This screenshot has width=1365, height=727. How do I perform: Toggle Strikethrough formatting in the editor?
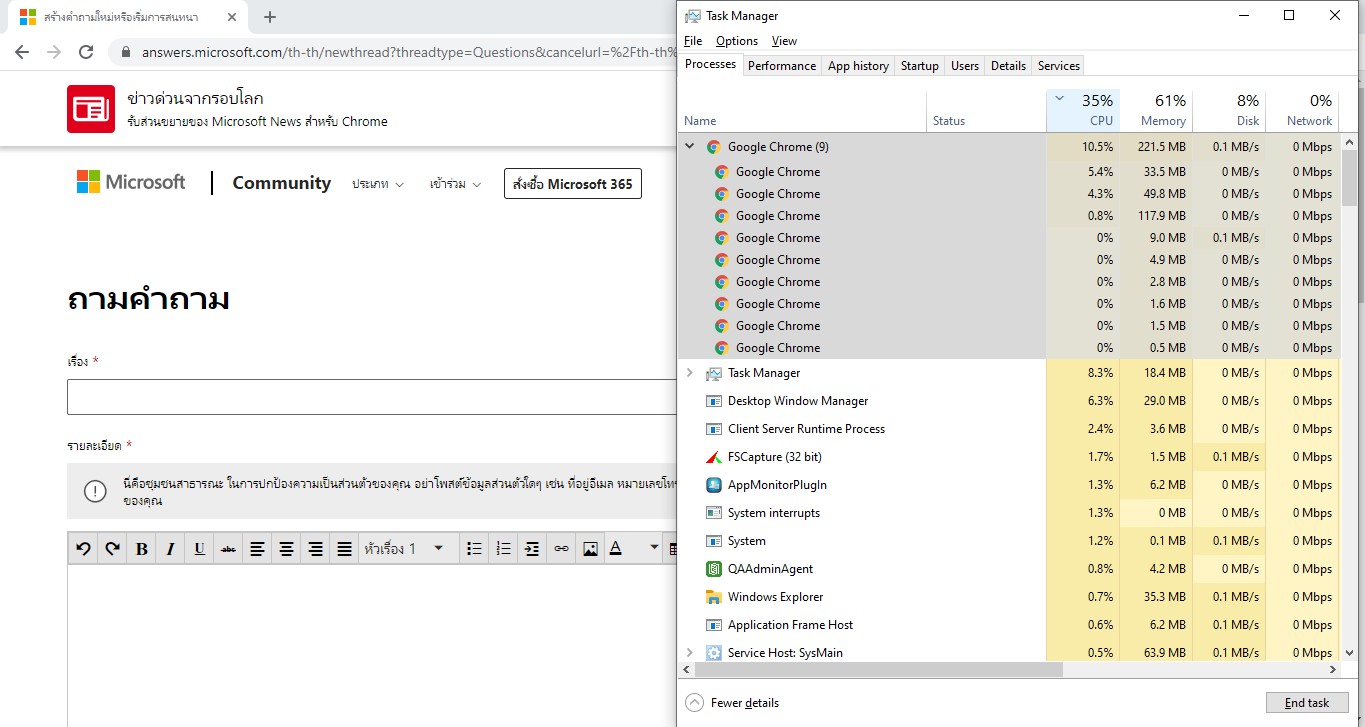tap(228, 548)
